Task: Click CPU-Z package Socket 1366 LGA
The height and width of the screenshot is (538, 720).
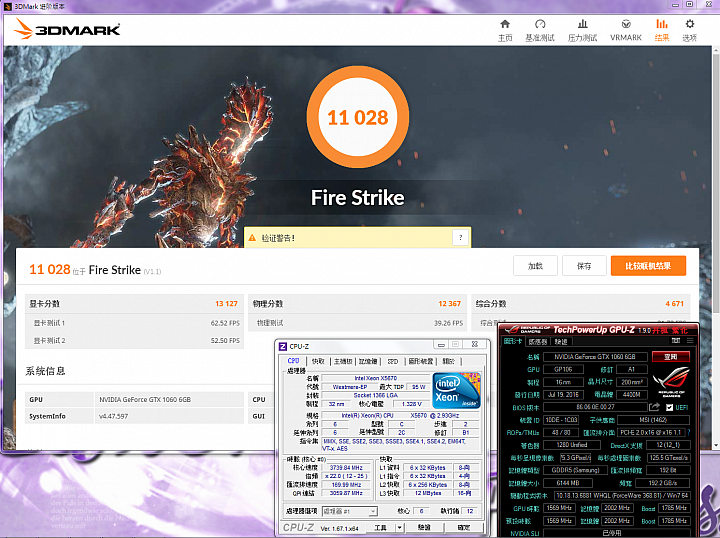Action: point(376,395)
